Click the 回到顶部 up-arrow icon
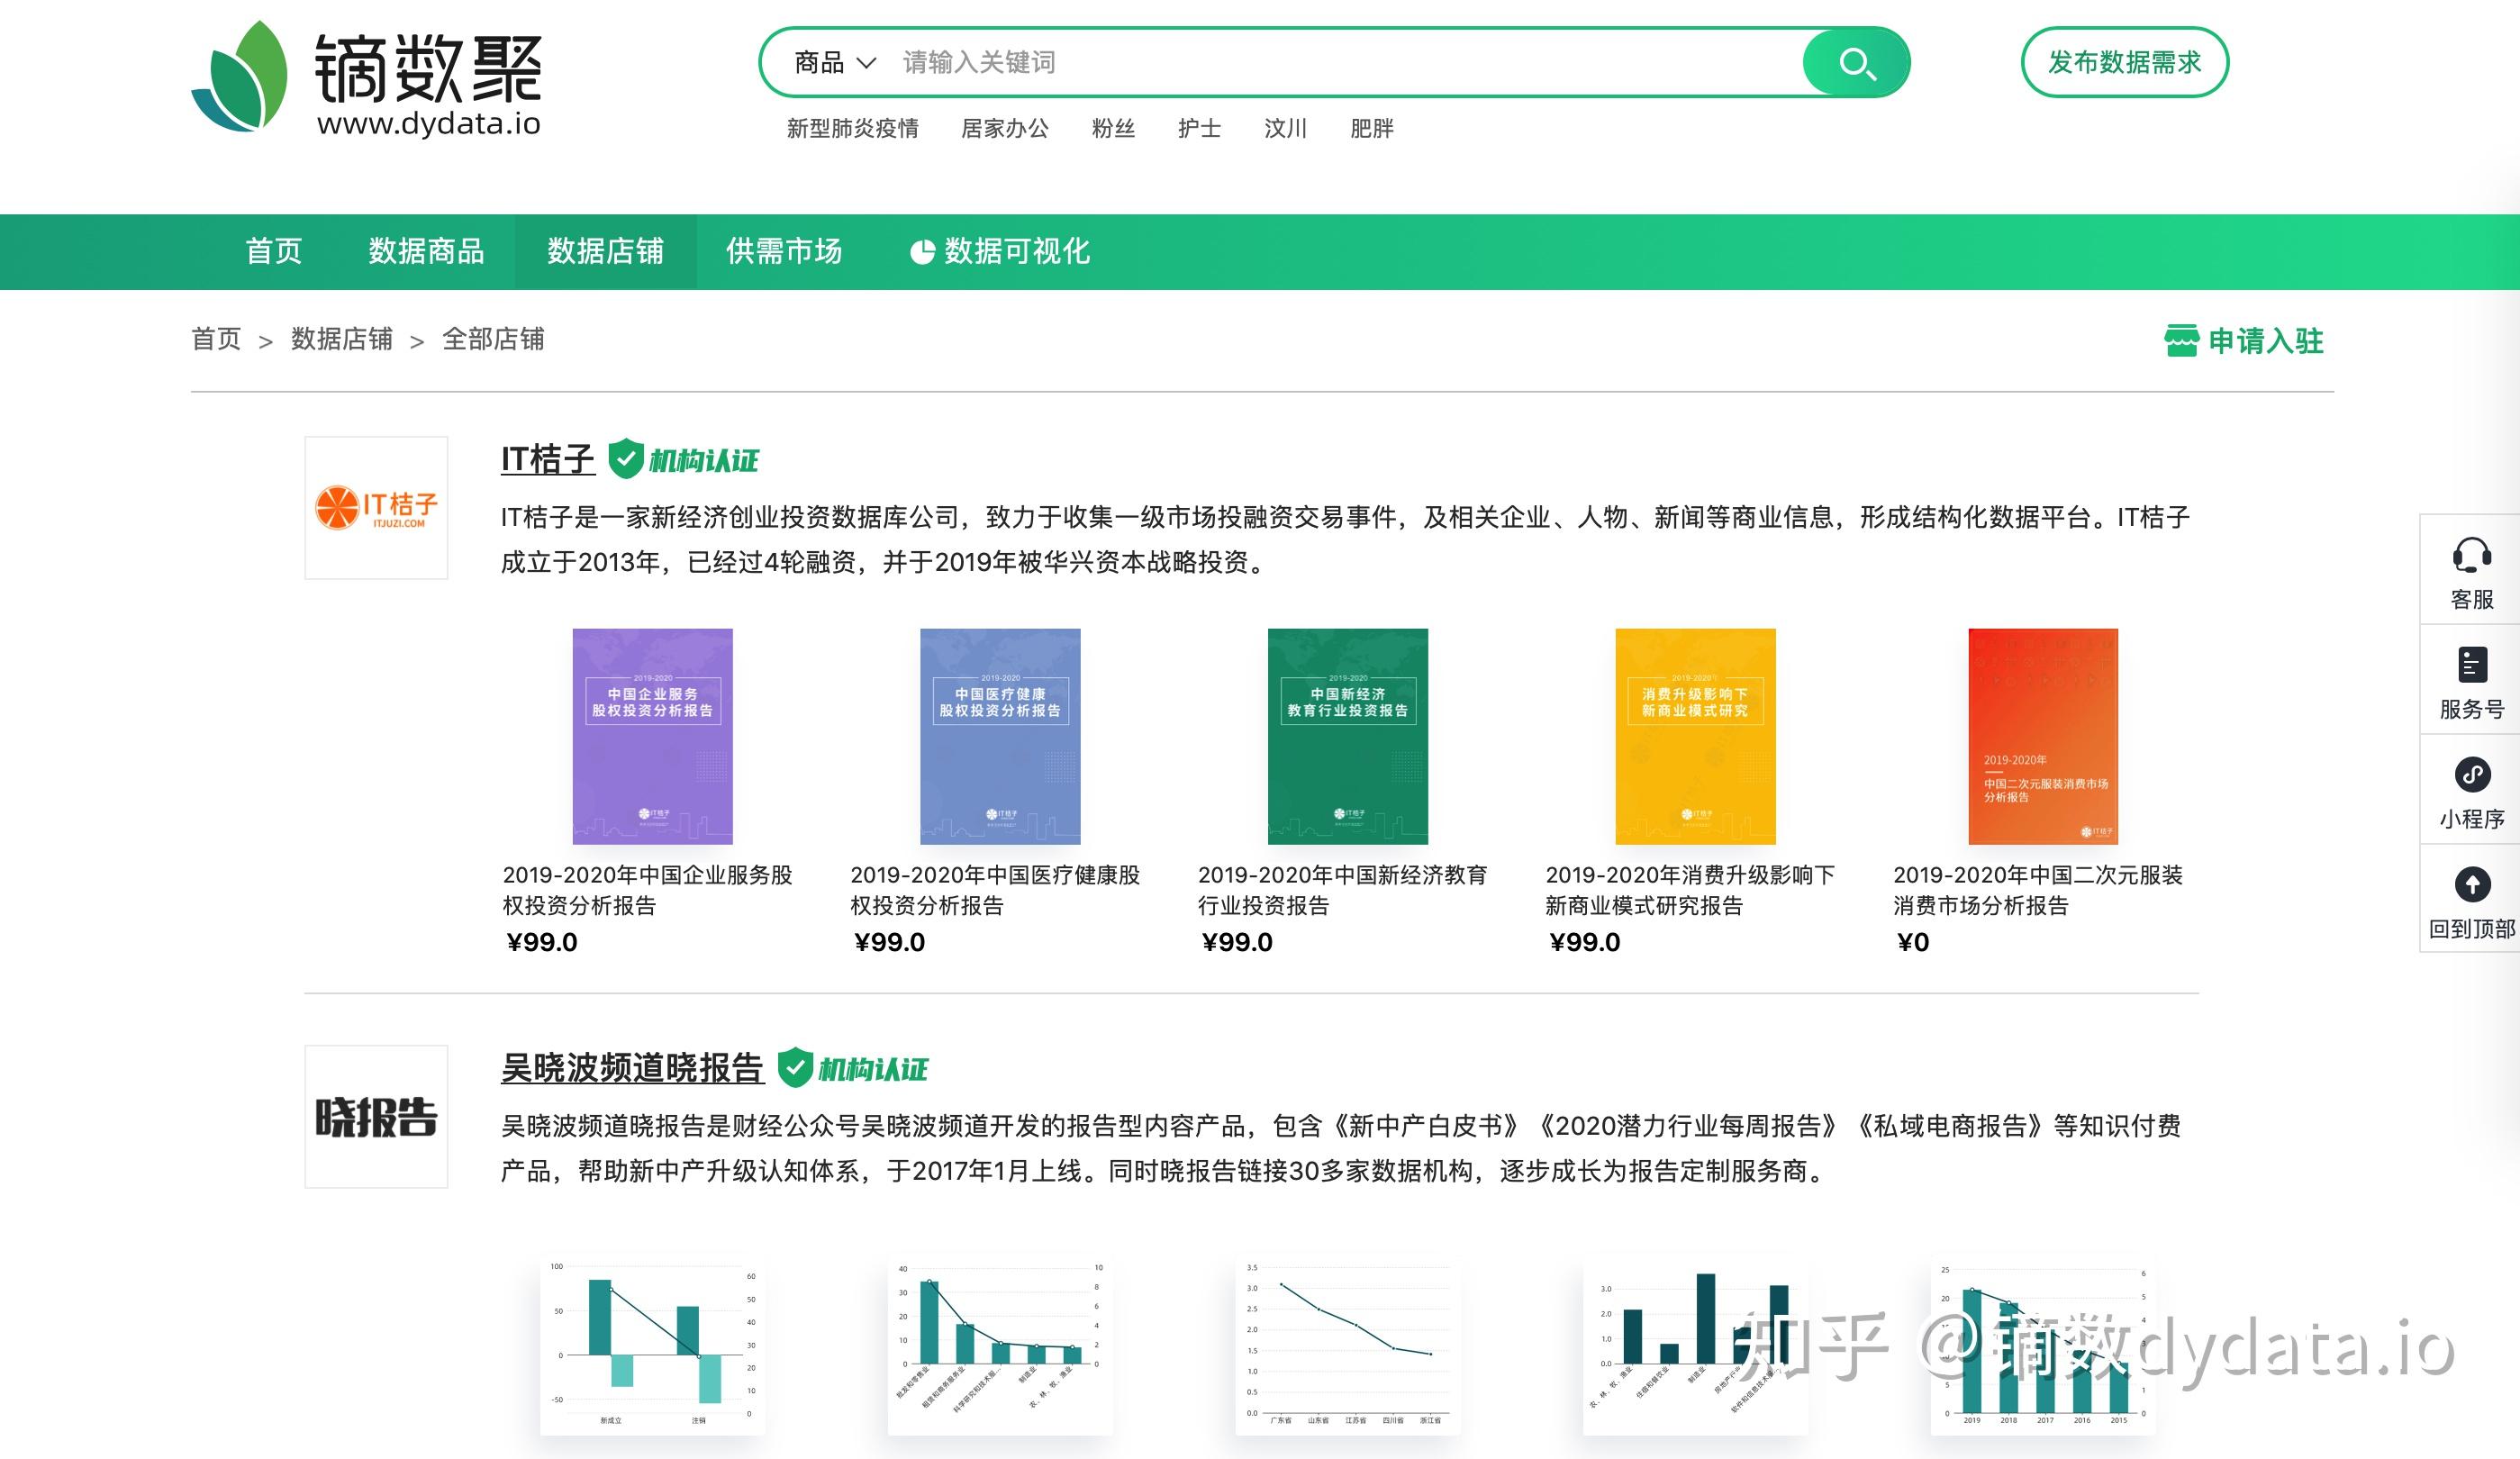 pyautogui.click(x=2472, y=884)
